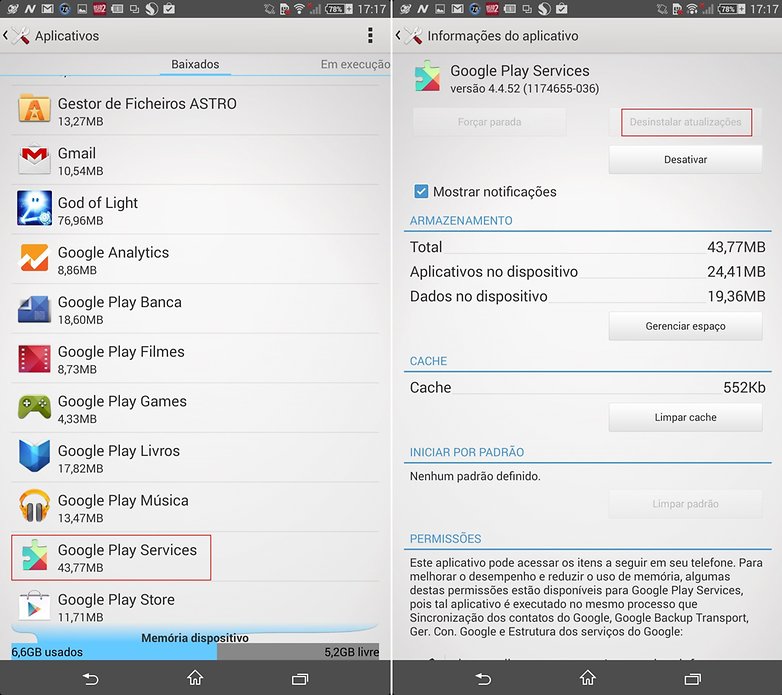Tap the PERMISSÕES section header
782x695 pixels.
tap(445, 539)
